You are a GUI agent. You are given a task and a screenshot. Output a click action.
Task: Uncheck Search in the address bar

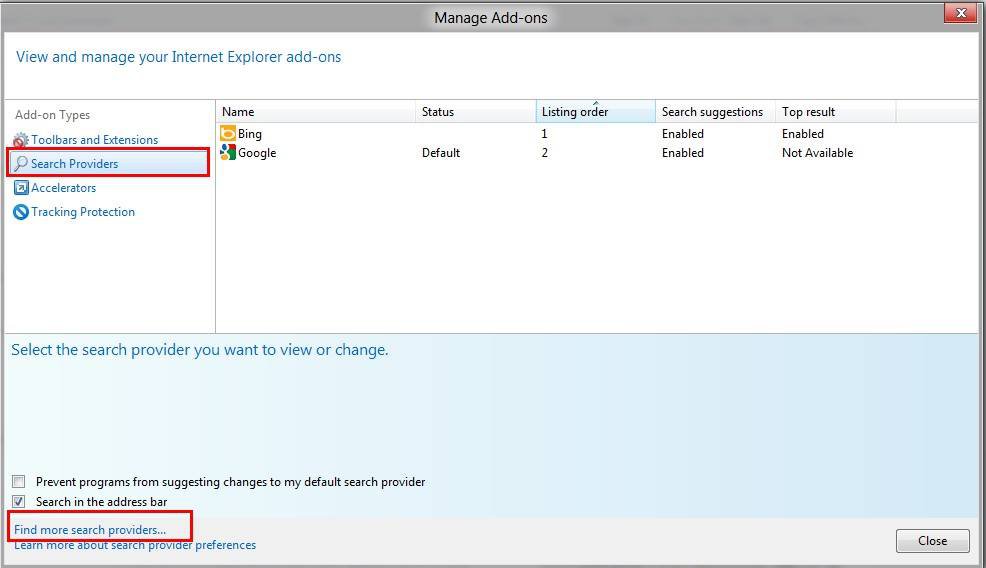pos(19,501)
